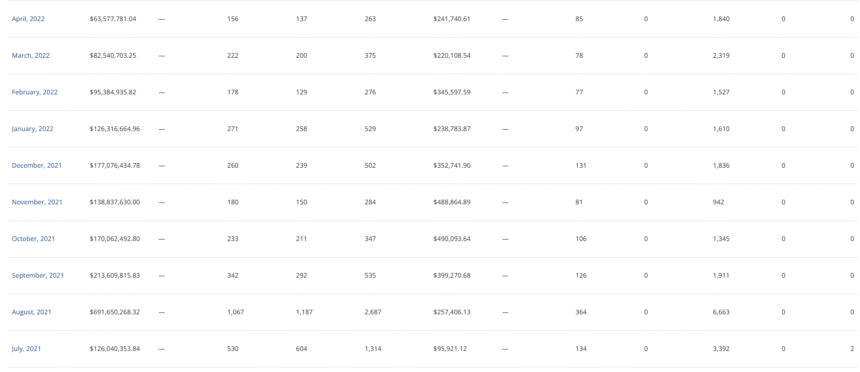The width and height of the screenshot is (860, 372).
Task: Open the January, 2022 month link
Action: tap(32, 129)
